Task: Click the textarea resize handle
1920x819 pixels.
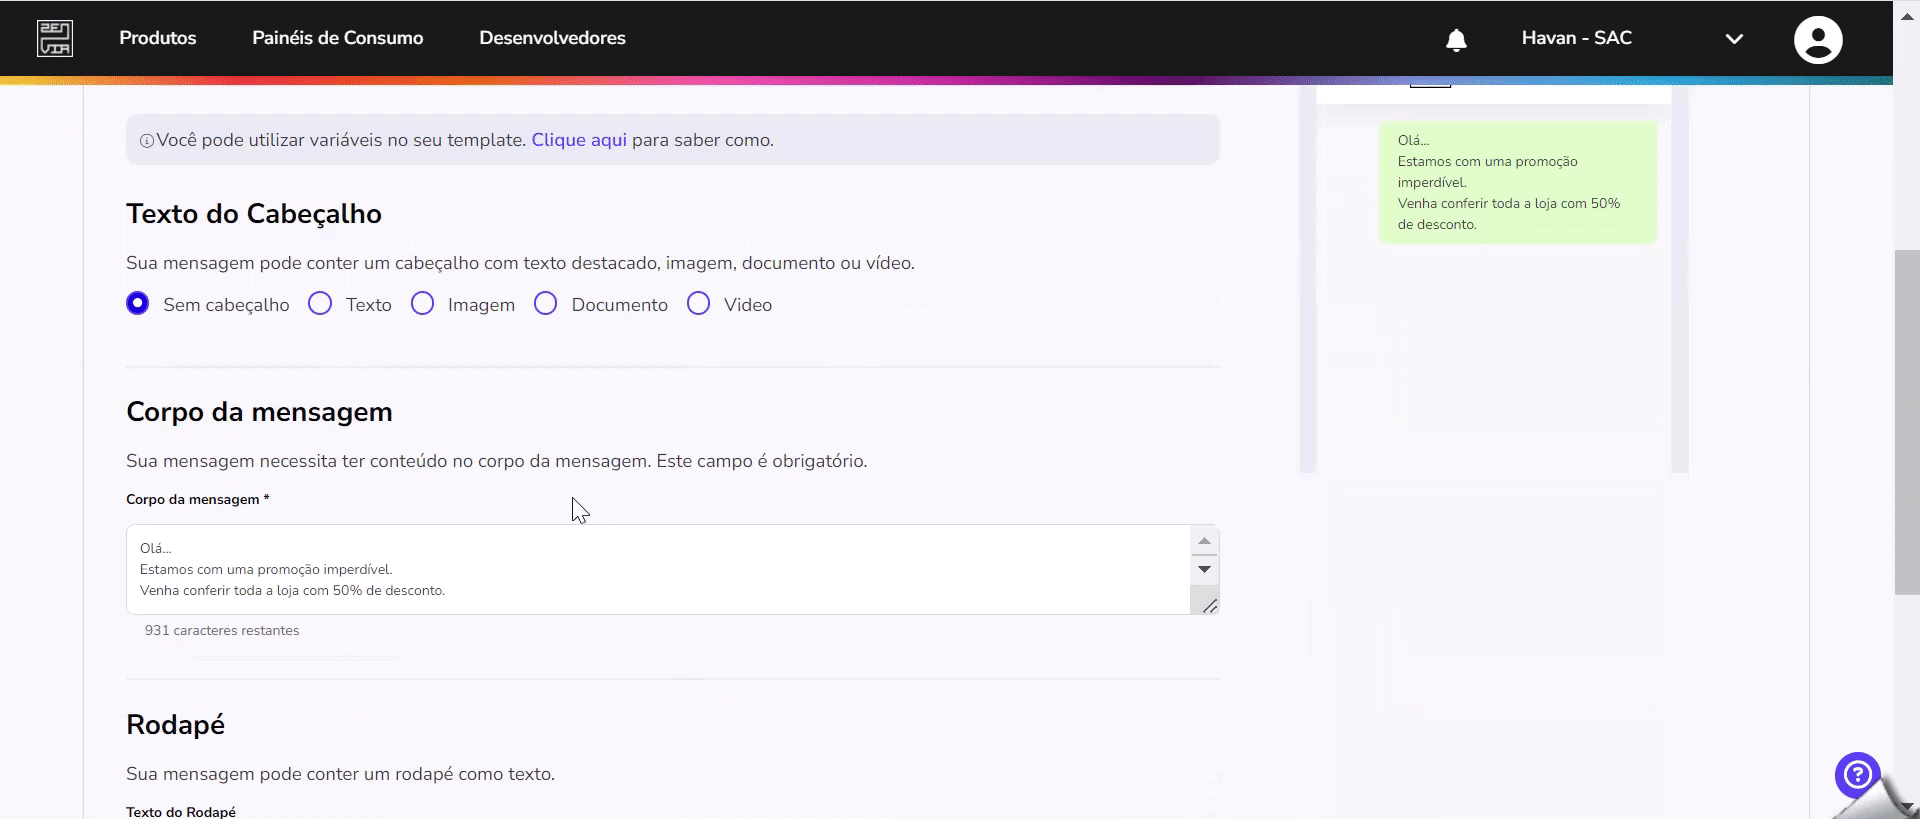Action: [x=1209, y=605]
